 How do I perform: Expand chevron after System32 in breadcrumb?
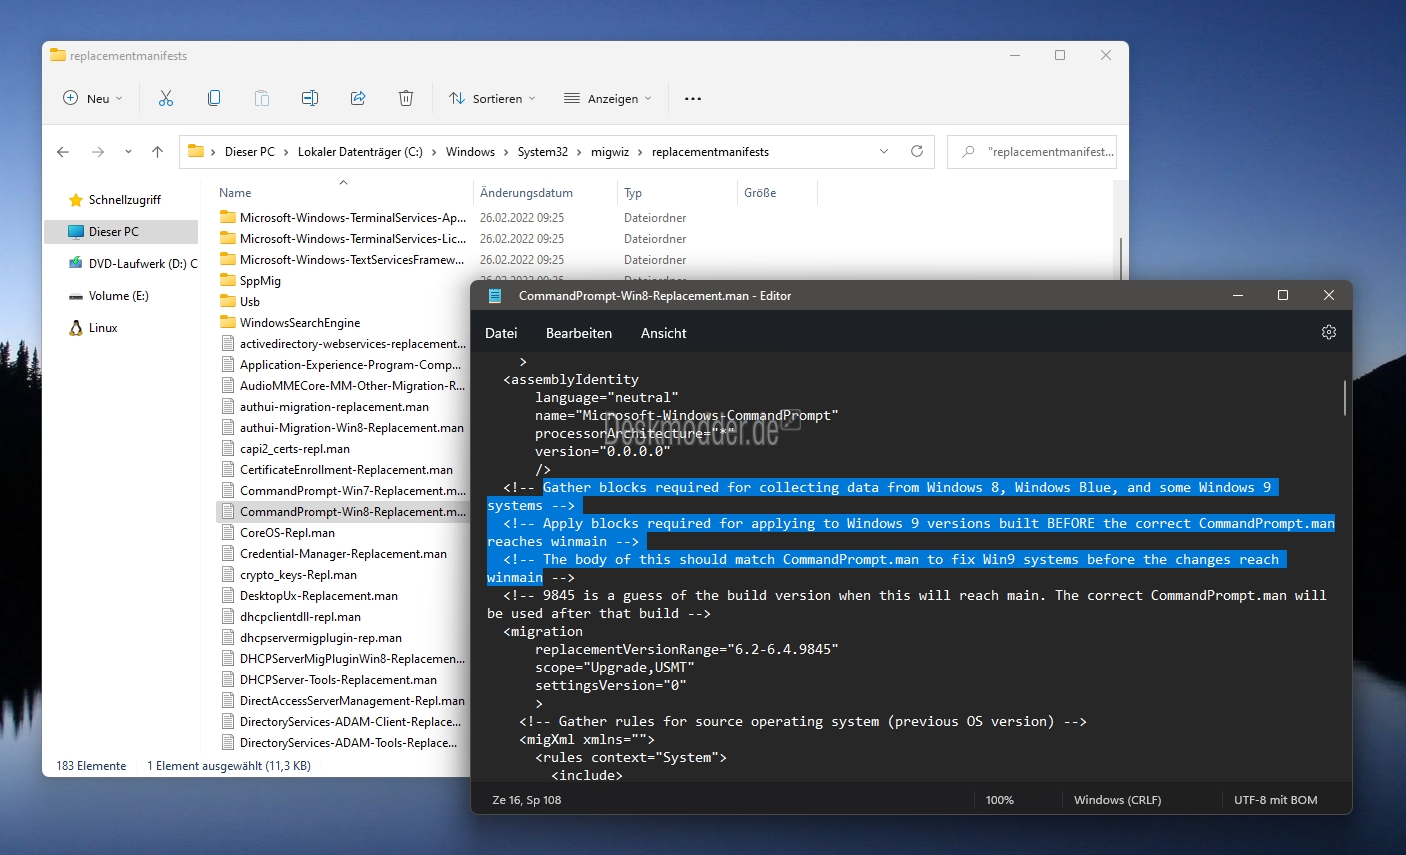coord(579,152)
